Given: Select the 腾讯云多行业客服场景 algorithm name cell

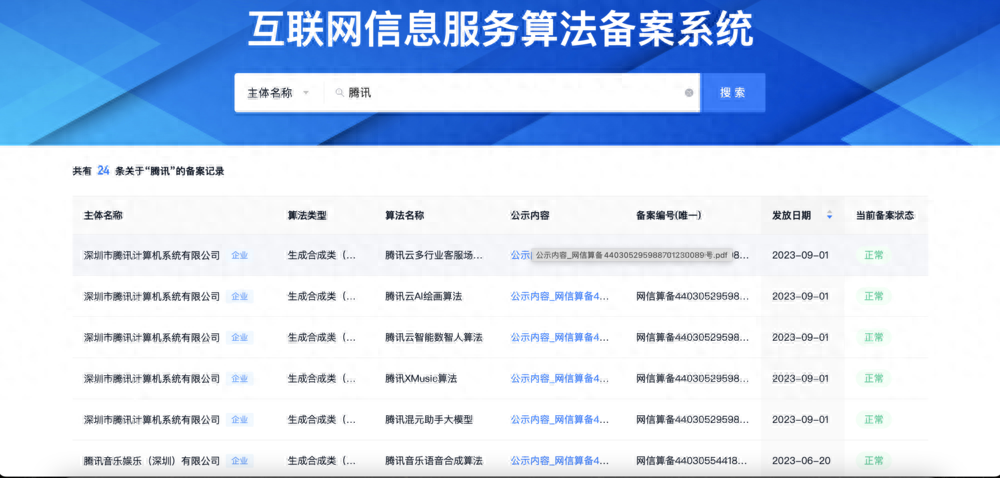Looking at the screenshot, I should coord(434,256).
